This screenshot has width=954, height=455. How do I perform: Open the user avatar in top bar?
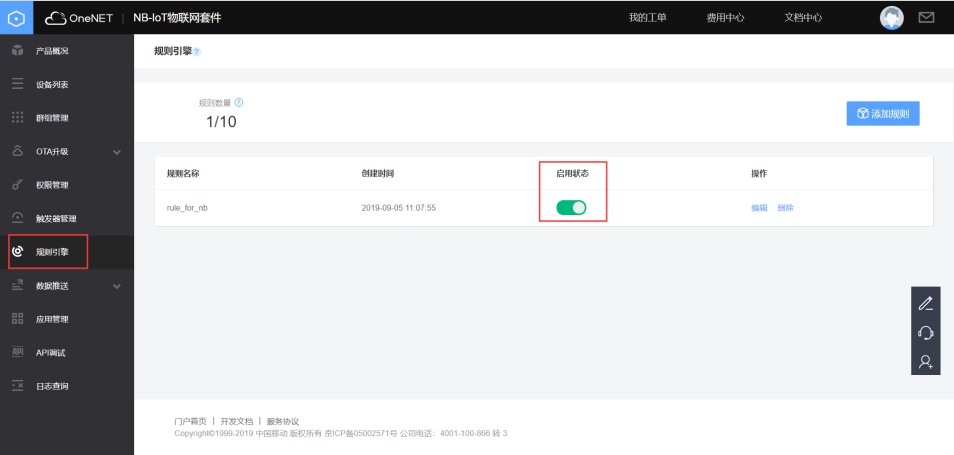891,18
